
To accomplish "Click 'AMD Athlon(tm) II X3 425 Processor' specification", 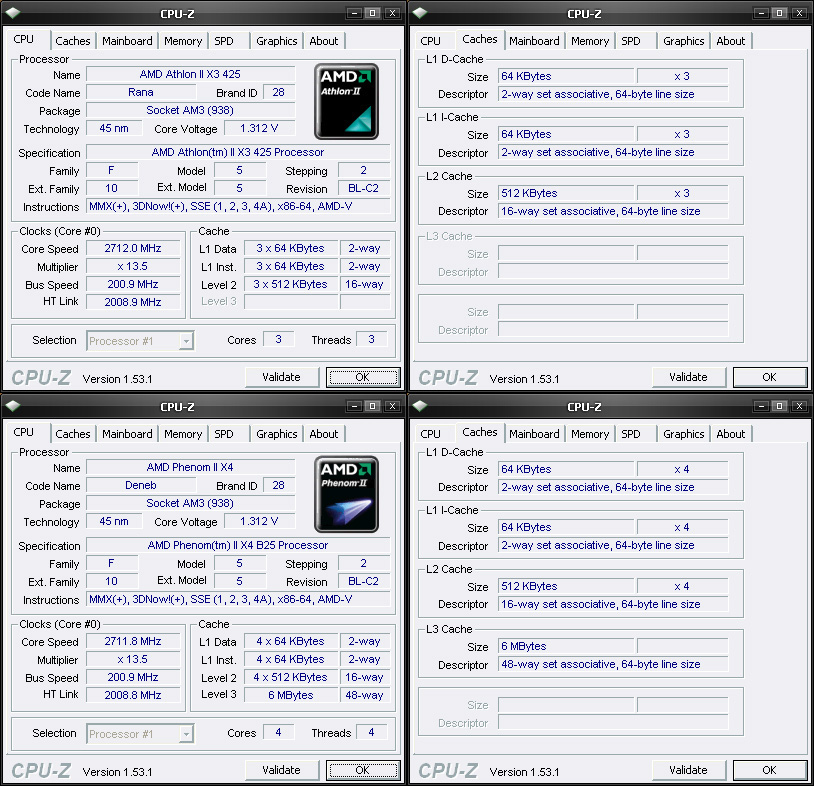I will pos(238,153).
